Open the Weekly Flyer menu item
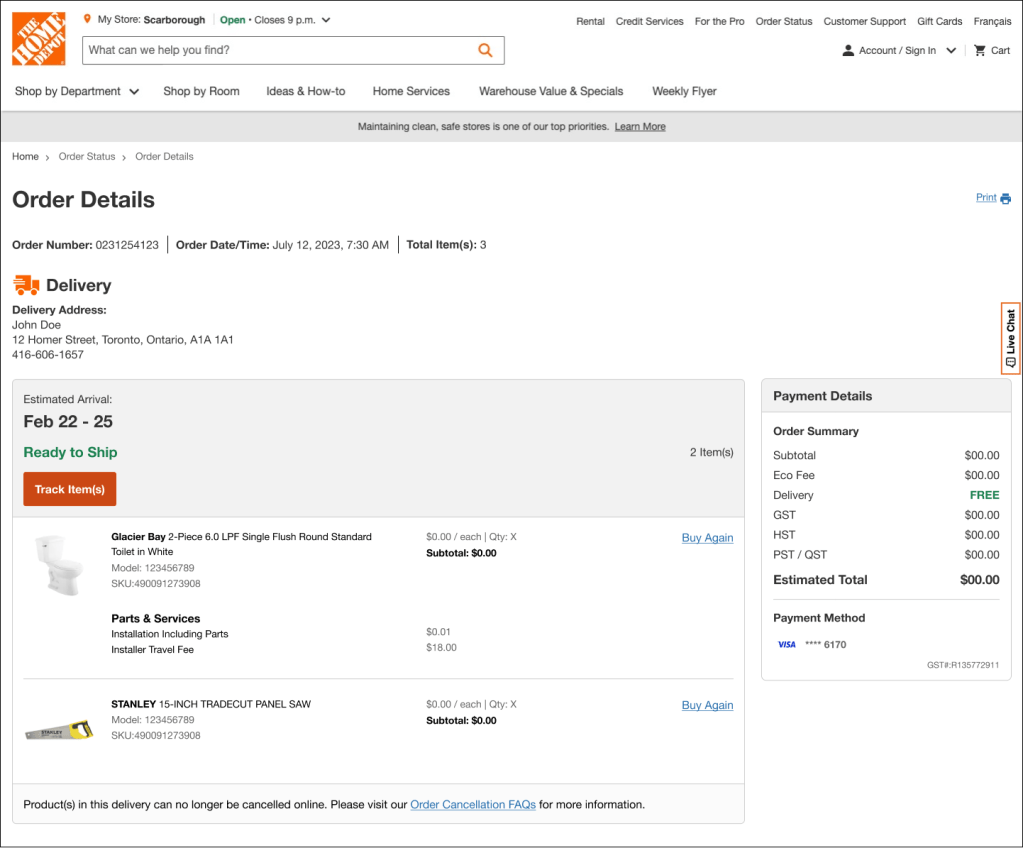 tap(684, 91)
